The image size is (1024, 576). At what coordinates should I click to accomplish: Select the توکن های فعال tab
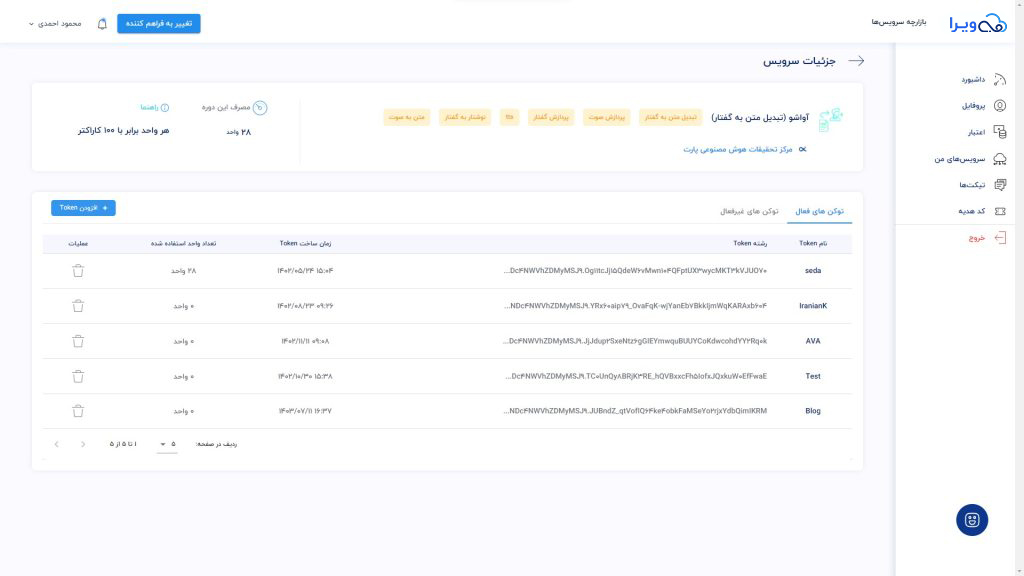[820, 211]
